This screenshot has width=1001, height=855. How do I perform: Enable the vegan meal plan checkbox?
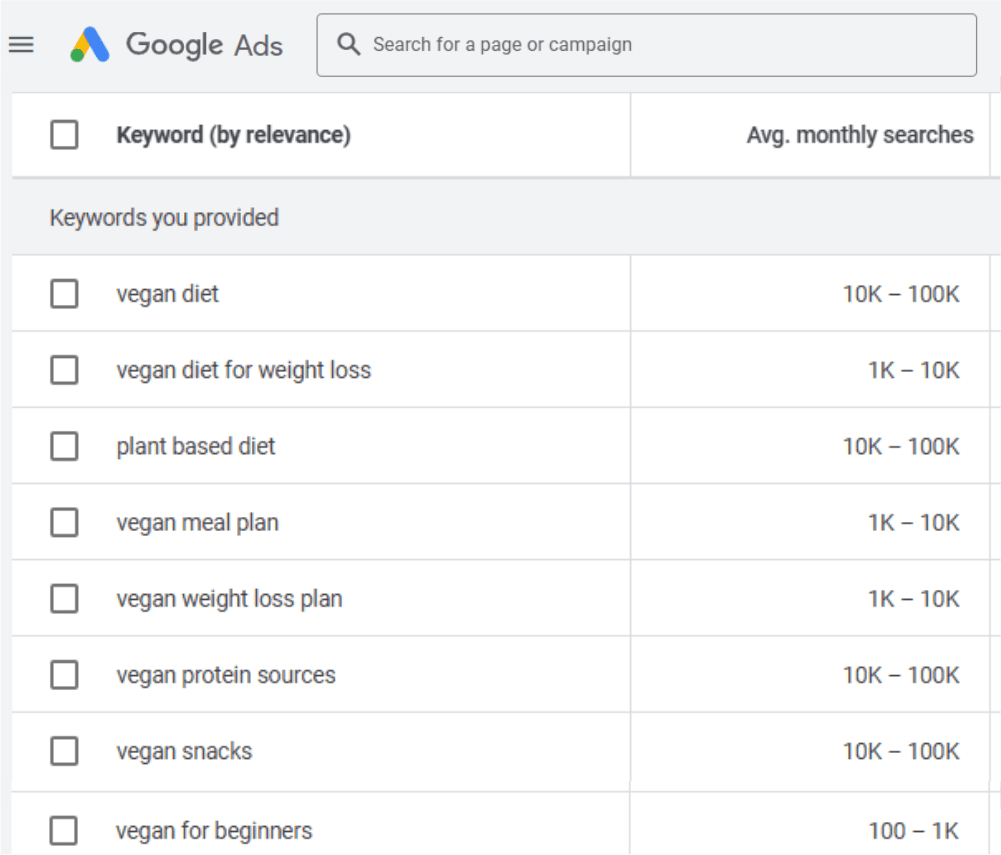click(64, 522)
